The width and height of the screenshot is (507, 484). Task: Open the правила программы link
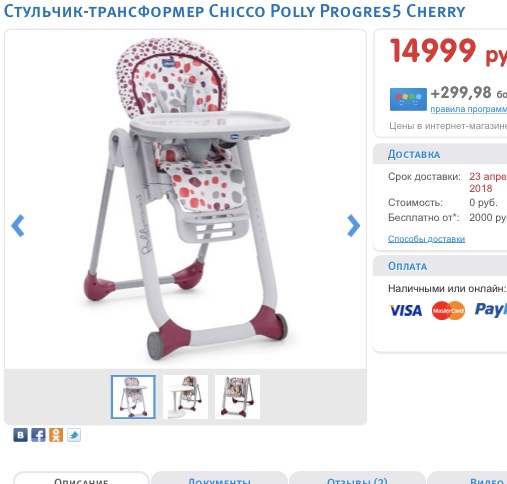pyautogui.click(x=469, y=109)
